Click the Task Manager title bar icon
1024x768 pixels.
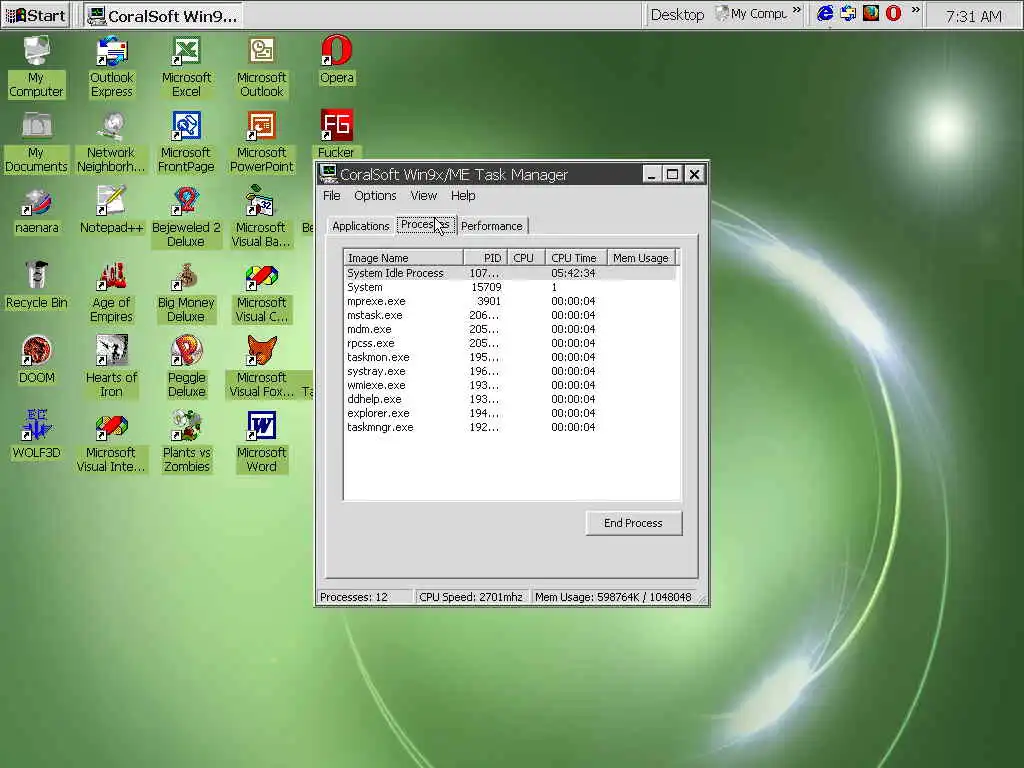tap(328, 174)
